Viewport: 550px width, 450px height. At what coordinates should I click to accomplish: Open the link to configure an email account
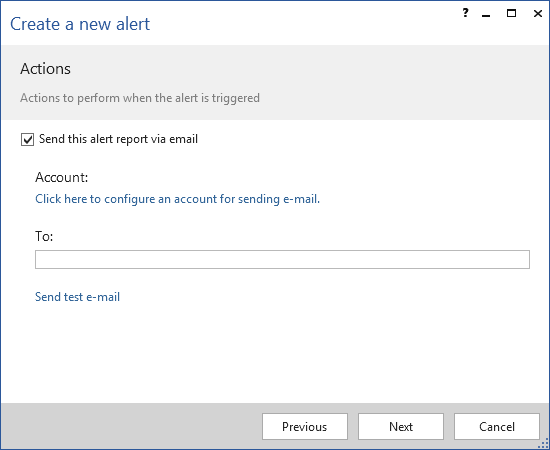[177, 199]
